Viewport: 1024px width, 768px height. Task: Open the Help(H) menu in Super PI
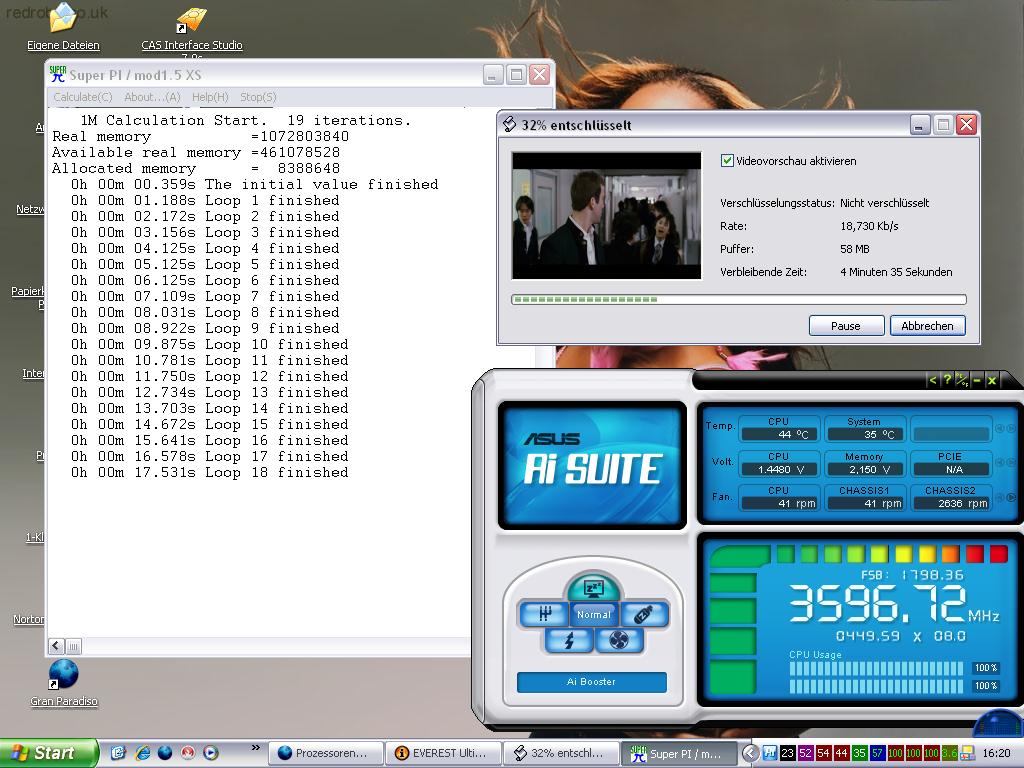click(x=210, y=97)
